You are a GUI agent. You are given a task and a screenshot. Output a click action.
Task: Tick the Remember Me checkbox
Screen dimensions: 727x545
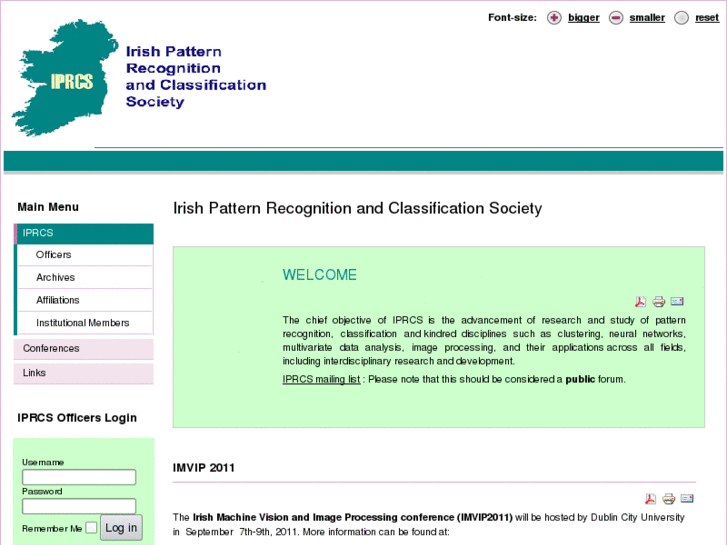click(91, 528)
